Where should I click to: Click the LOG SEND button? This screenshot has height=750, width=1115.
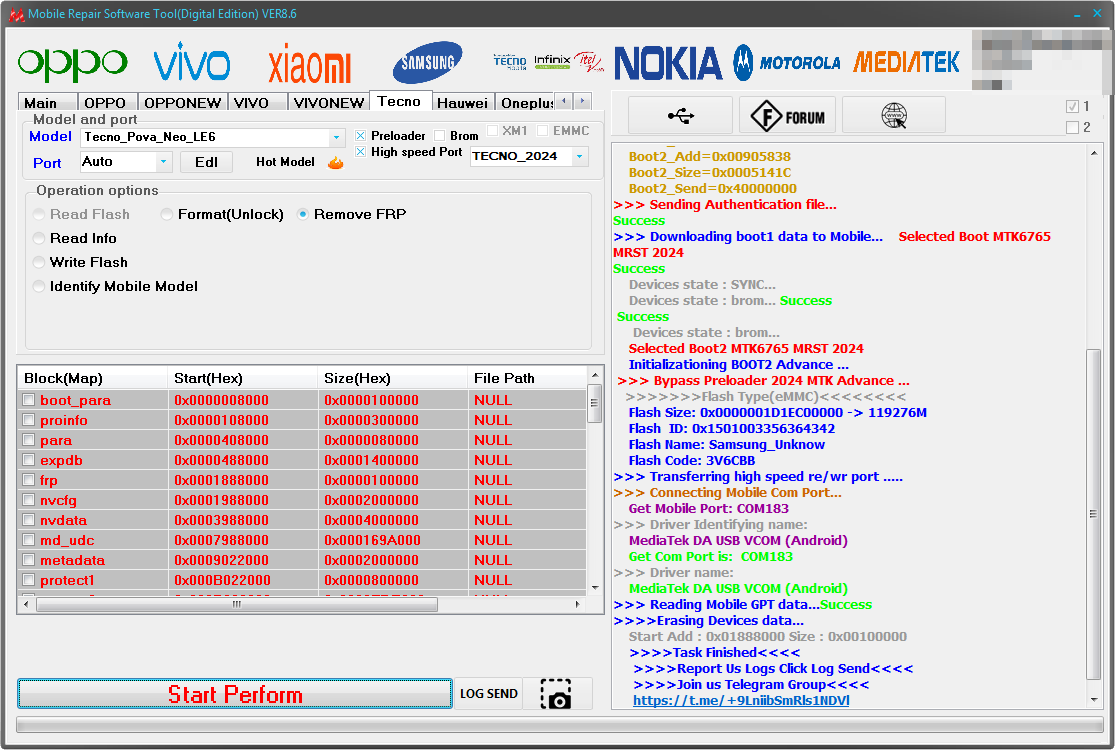(x=489, y=694)
